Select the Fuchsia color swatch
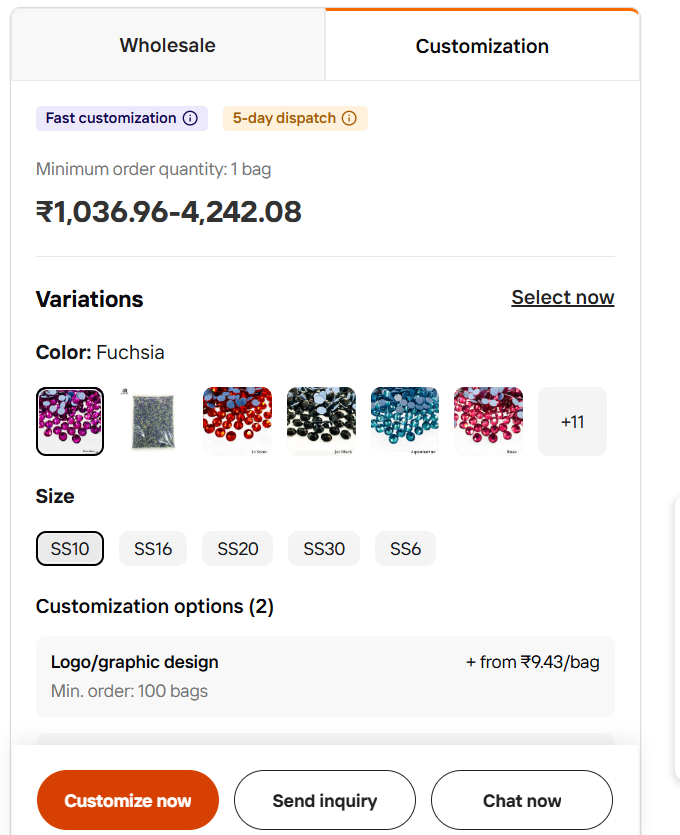This screenshot has height=835, width=680. pos(70,421)
